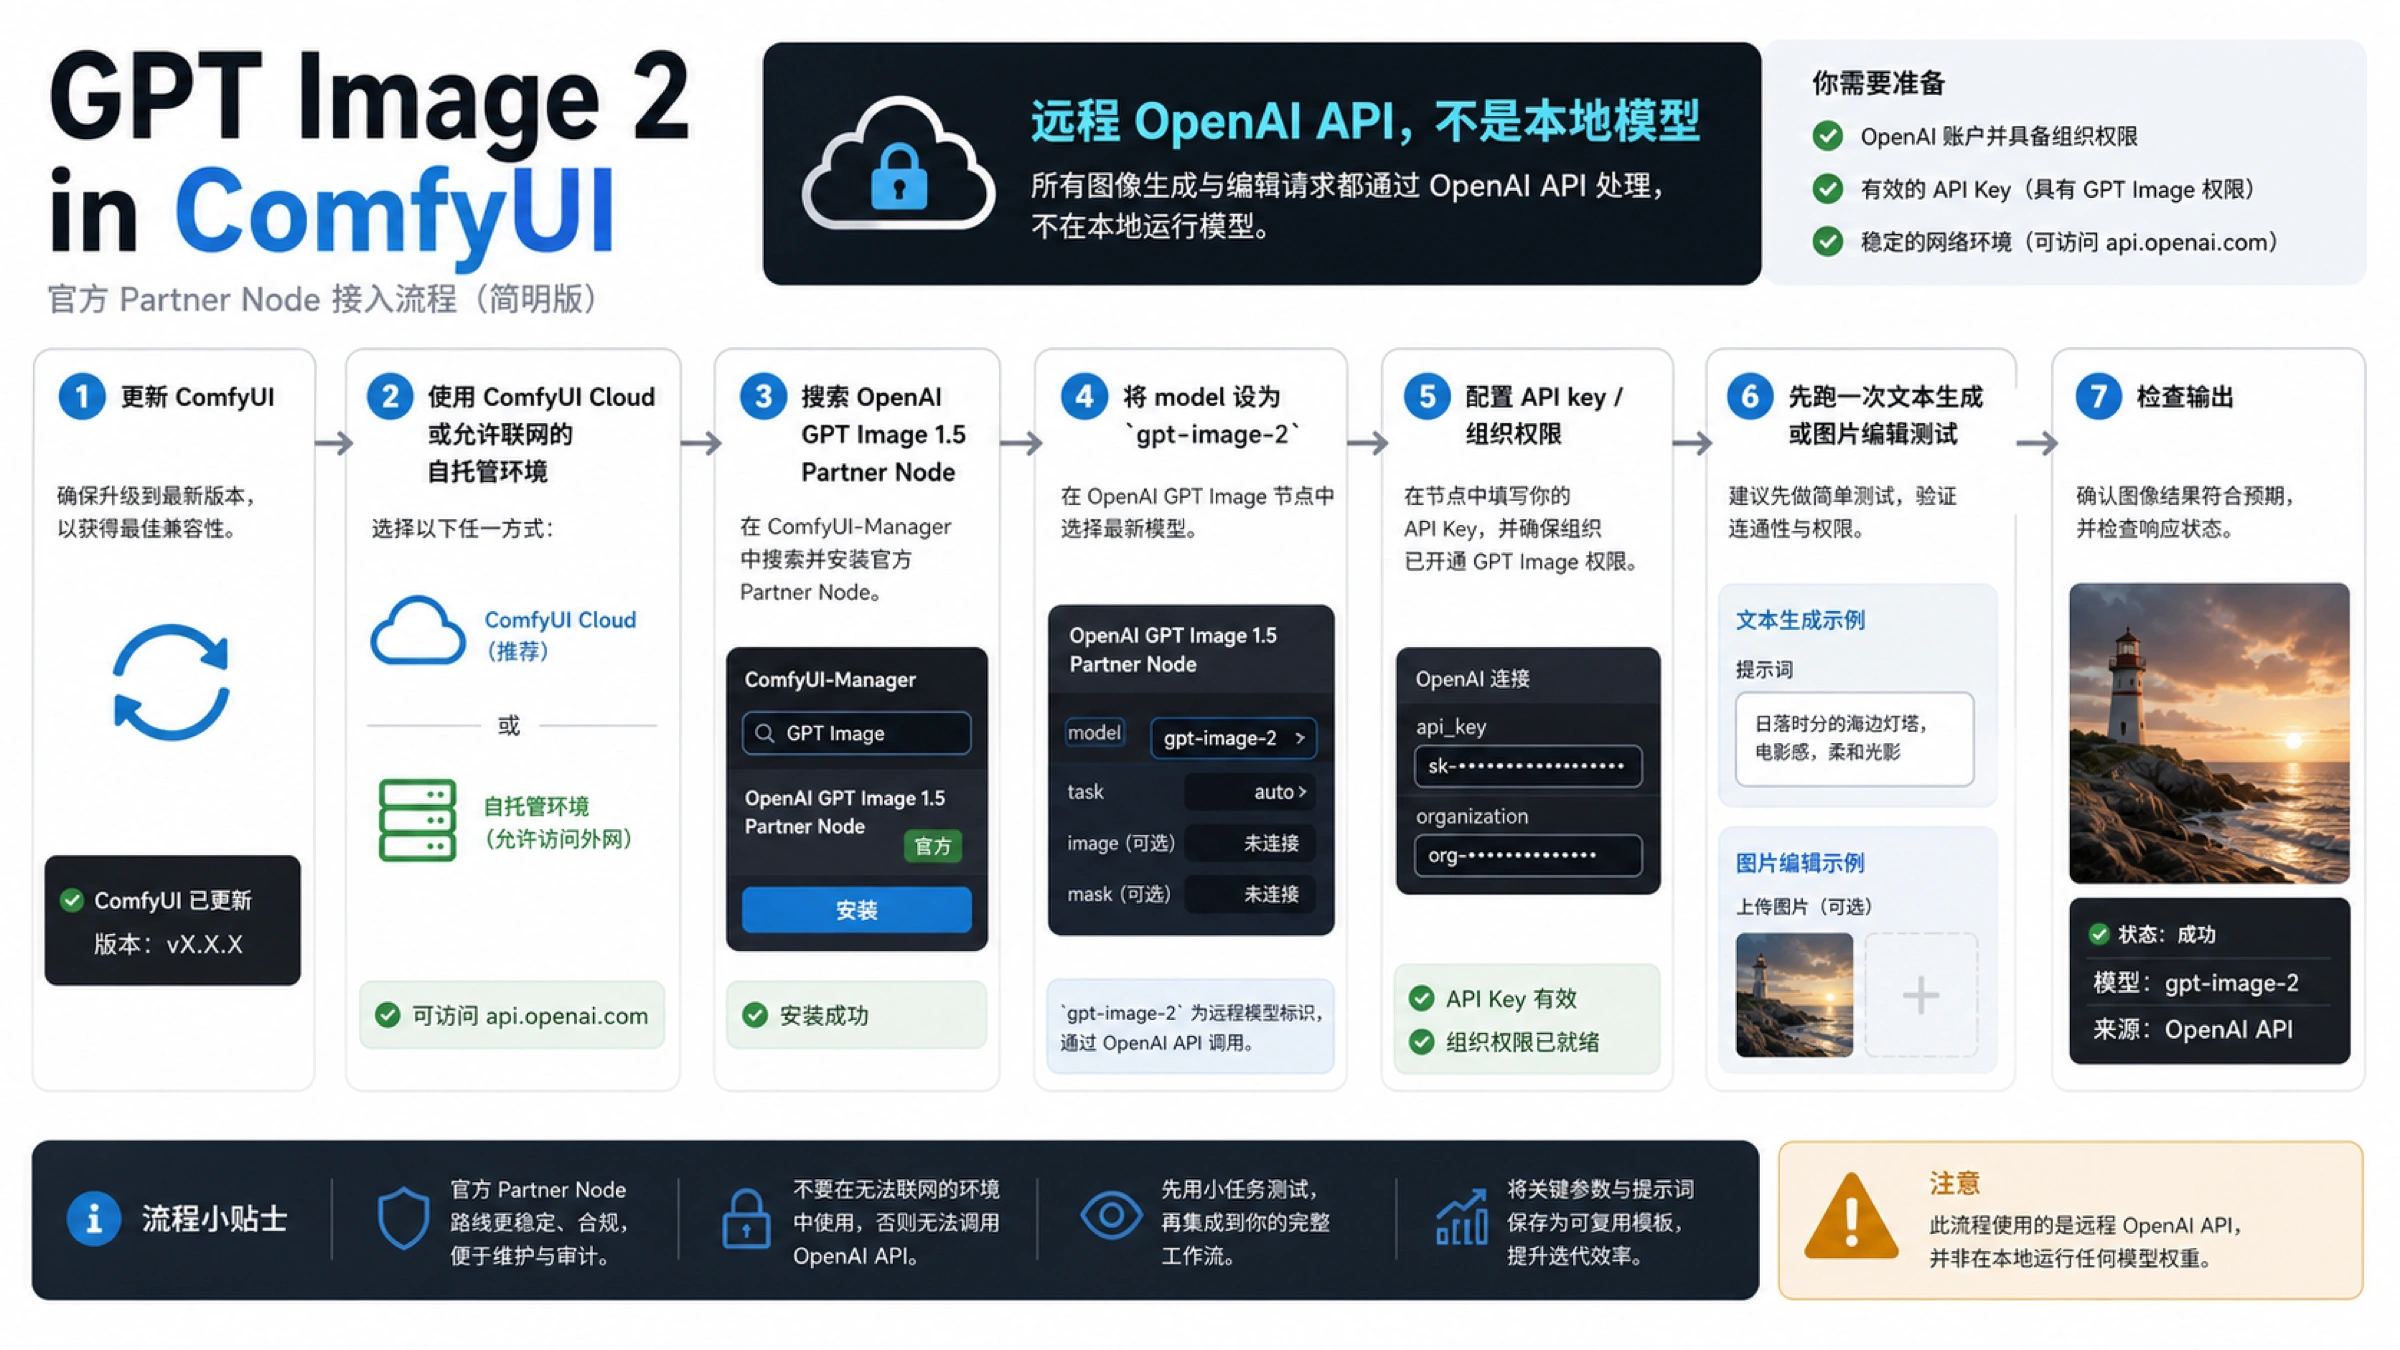Screen dimensions: 2400x1350
Task: Click the check beside OpenAI 账户并具备组织权限
Action: (x=1828, y=136)
